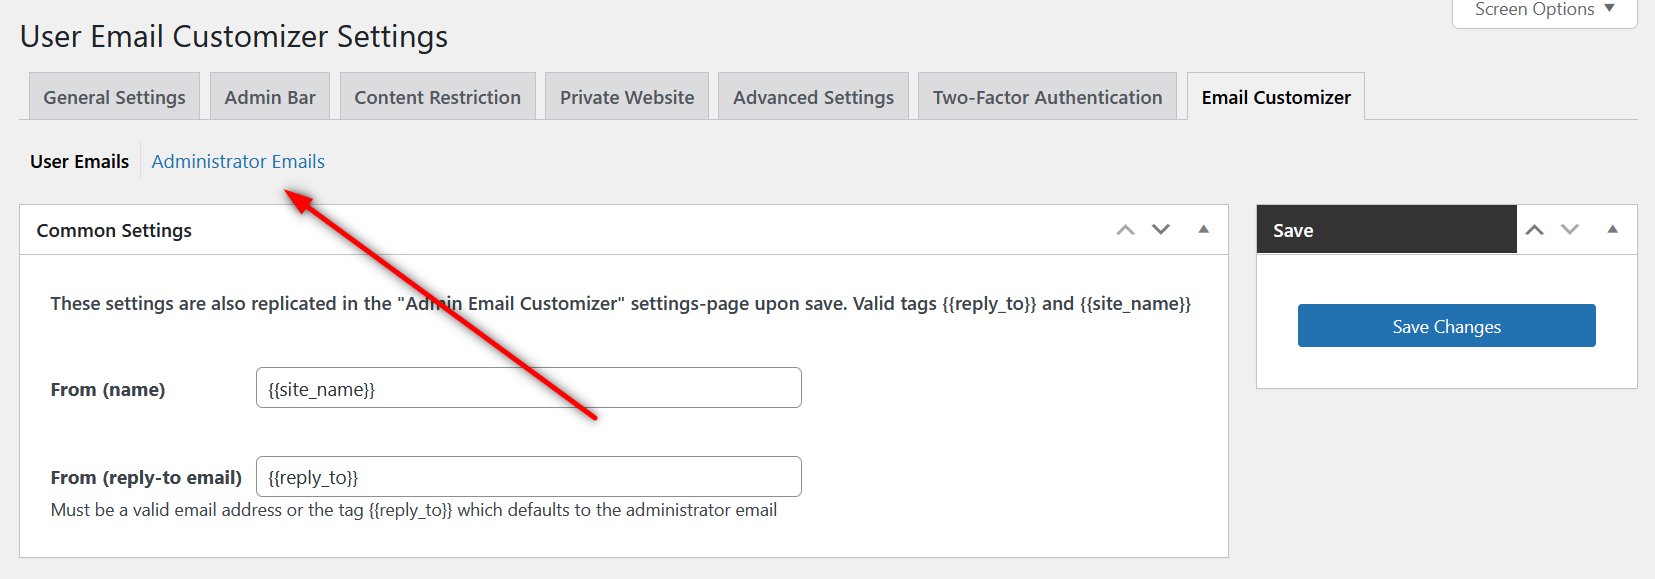The width and height of the screenshot is (1655, 579).
Task: Open the Administrator Emails link
Action: click(x=238, y=161)
